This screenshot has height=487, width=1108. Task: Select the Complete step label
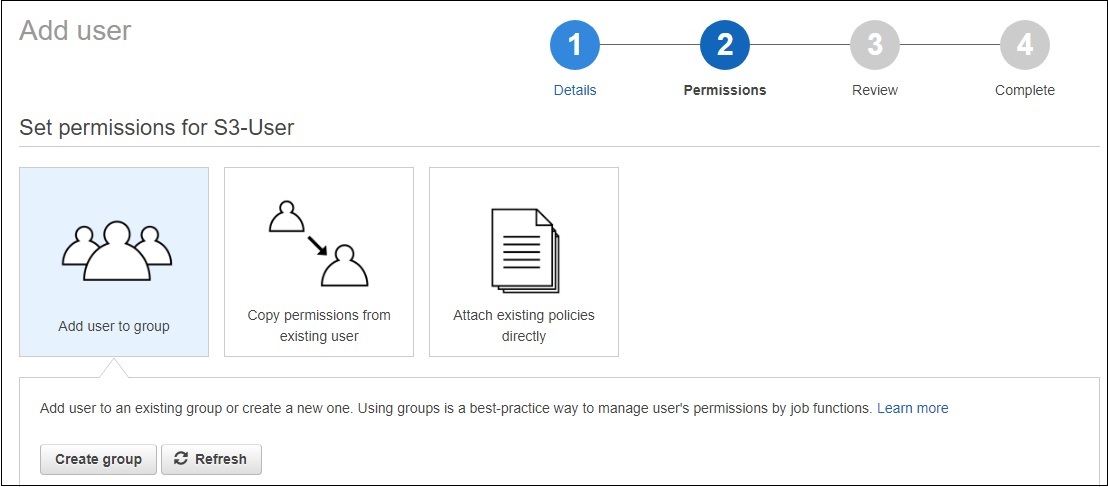1025,90
